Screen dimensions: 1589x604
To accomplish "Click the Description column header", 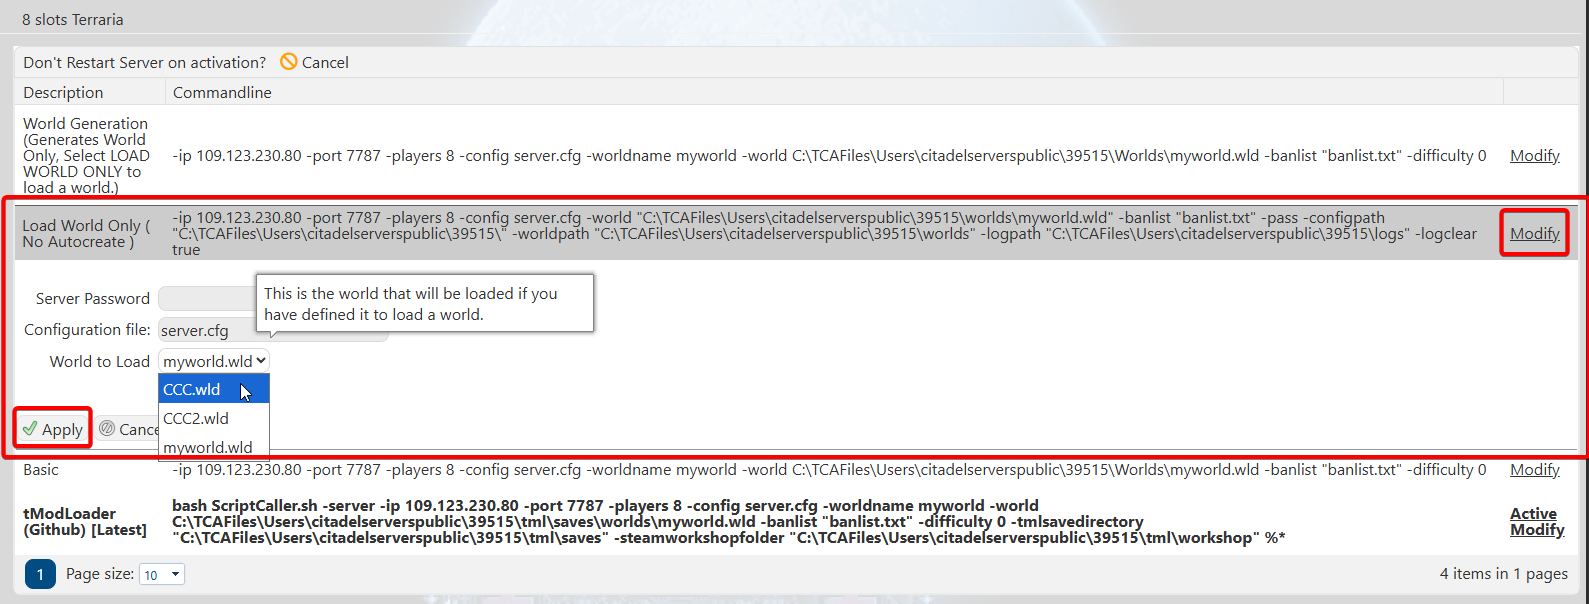I will (x=63, y=92).
